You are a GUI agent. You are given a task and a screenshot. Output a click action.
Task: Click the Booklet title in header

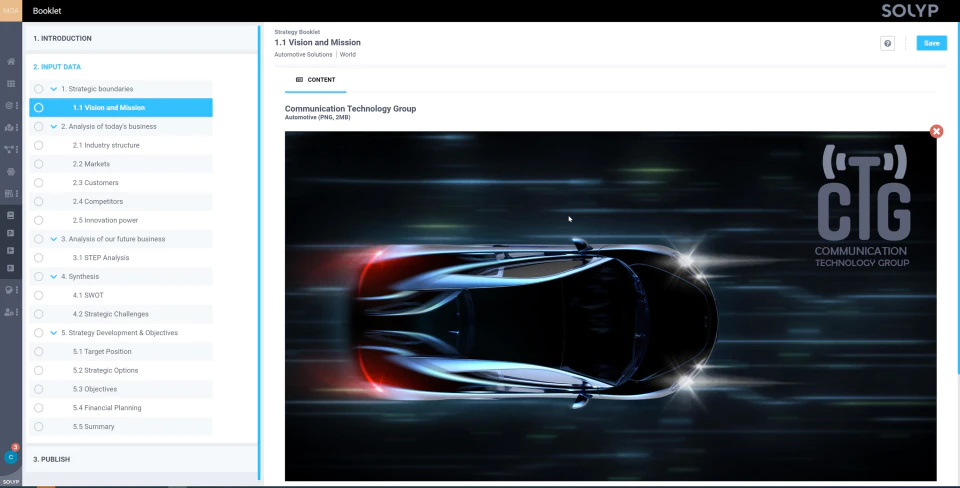click(x=47, y=11)
